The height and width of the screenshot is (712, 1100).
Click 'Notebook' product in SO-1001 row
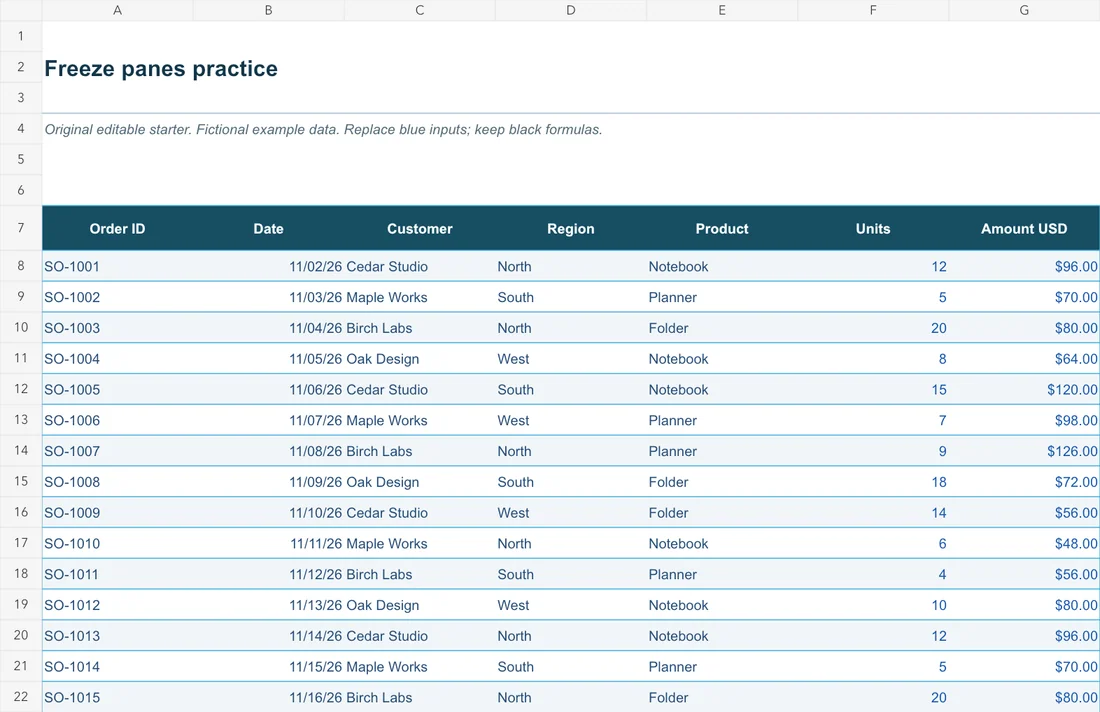coord(722,267)
